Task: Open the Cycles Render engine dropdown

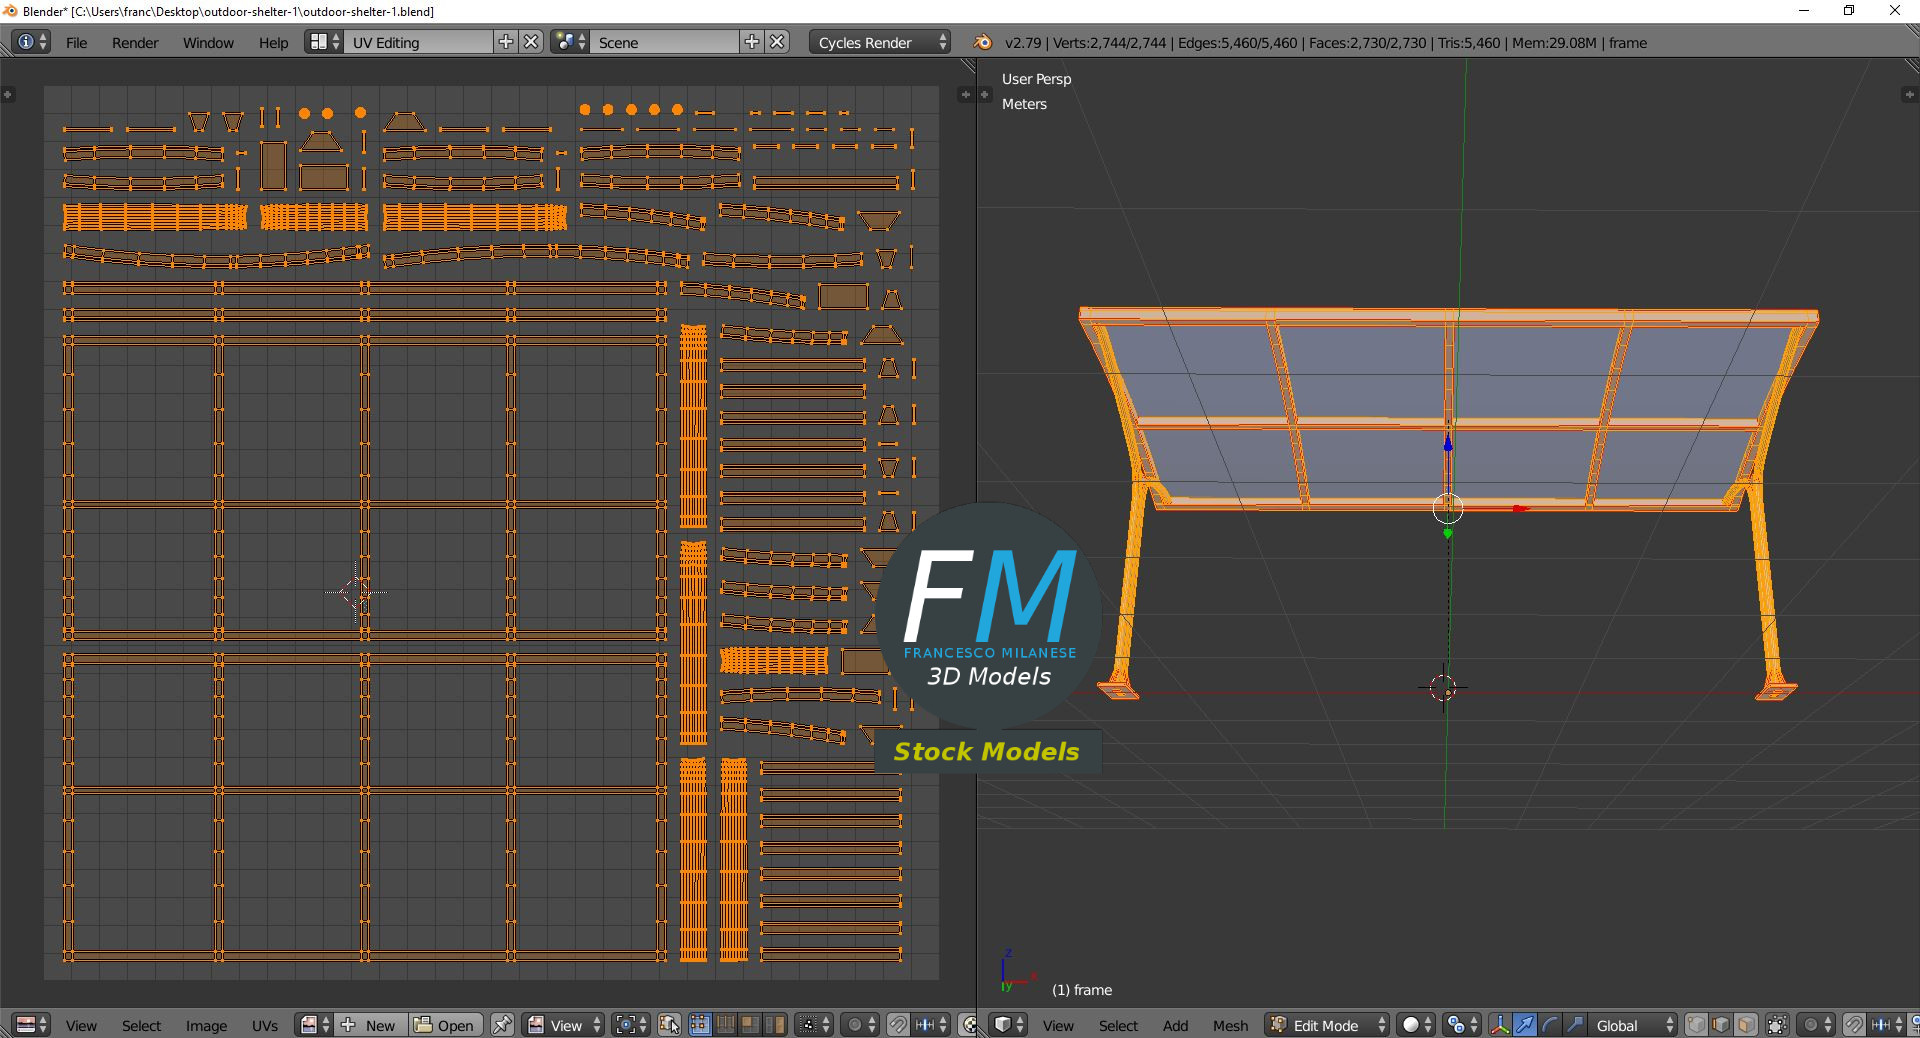Action: tap(879, 42)
